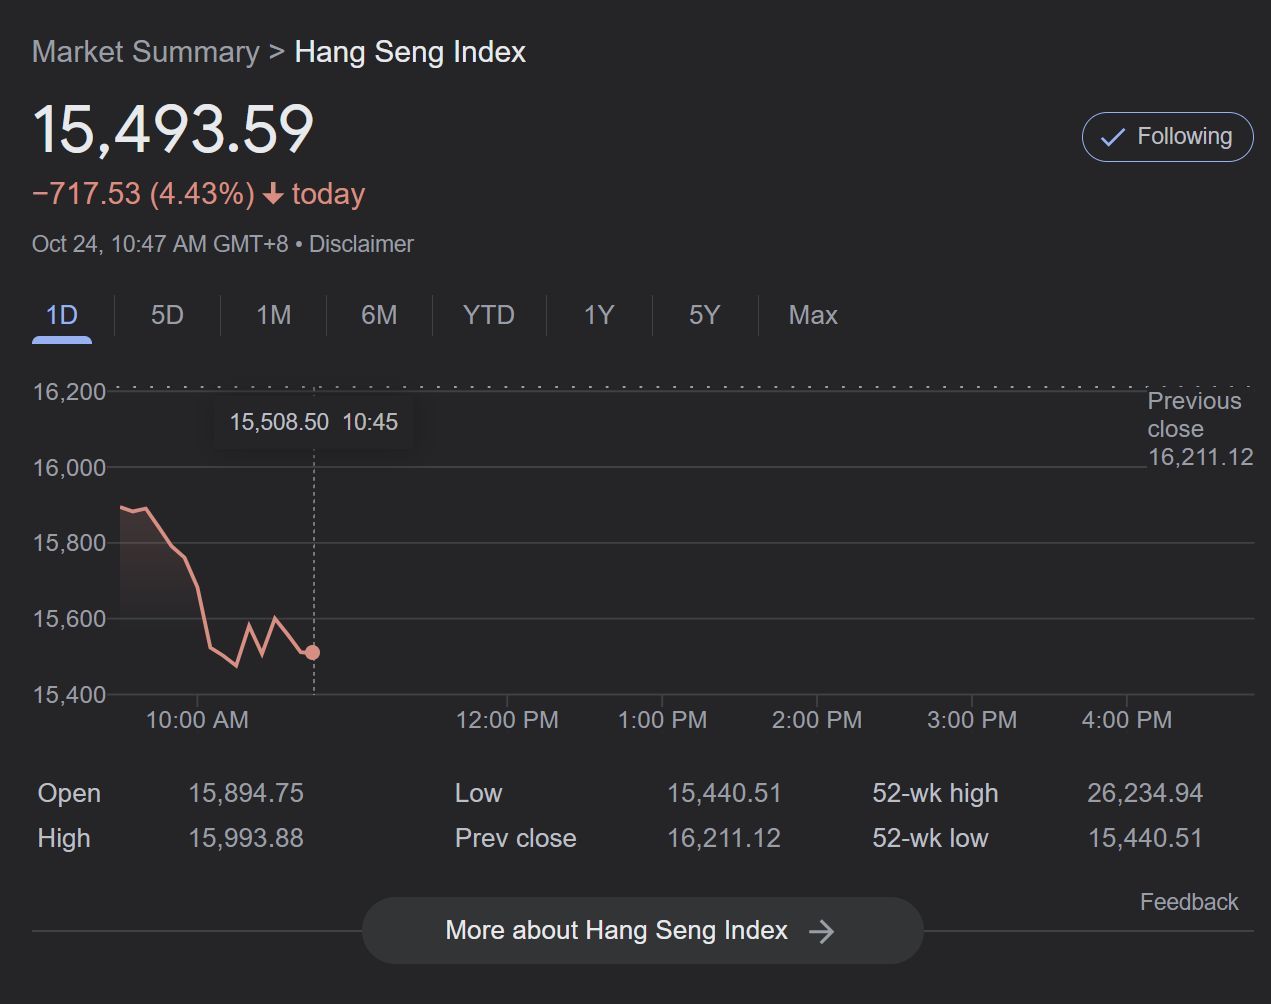Click the Feedback link
Screen dimensions: 1271x1004
[x=1188, y=902]
